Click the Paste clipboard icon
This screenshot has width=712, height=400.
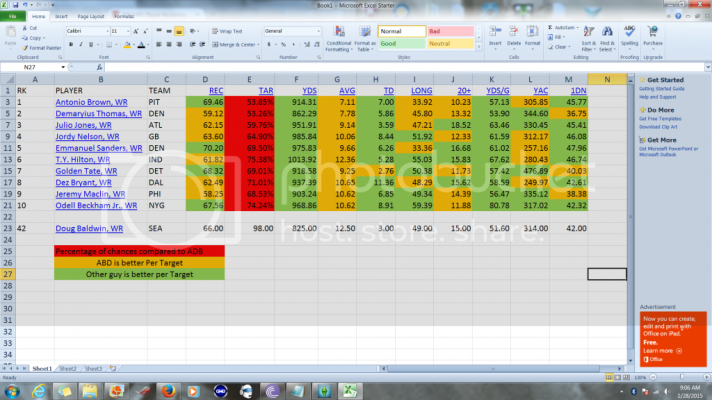pyautogui.click(x=10, y=33)
